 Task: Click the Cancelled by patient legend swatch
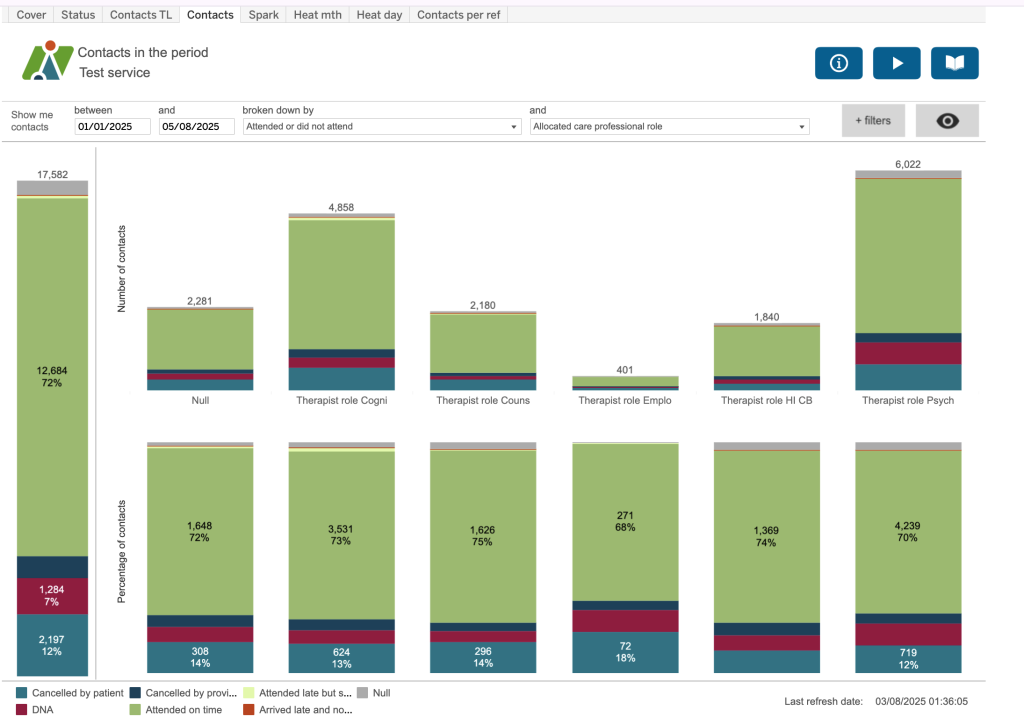22,692
